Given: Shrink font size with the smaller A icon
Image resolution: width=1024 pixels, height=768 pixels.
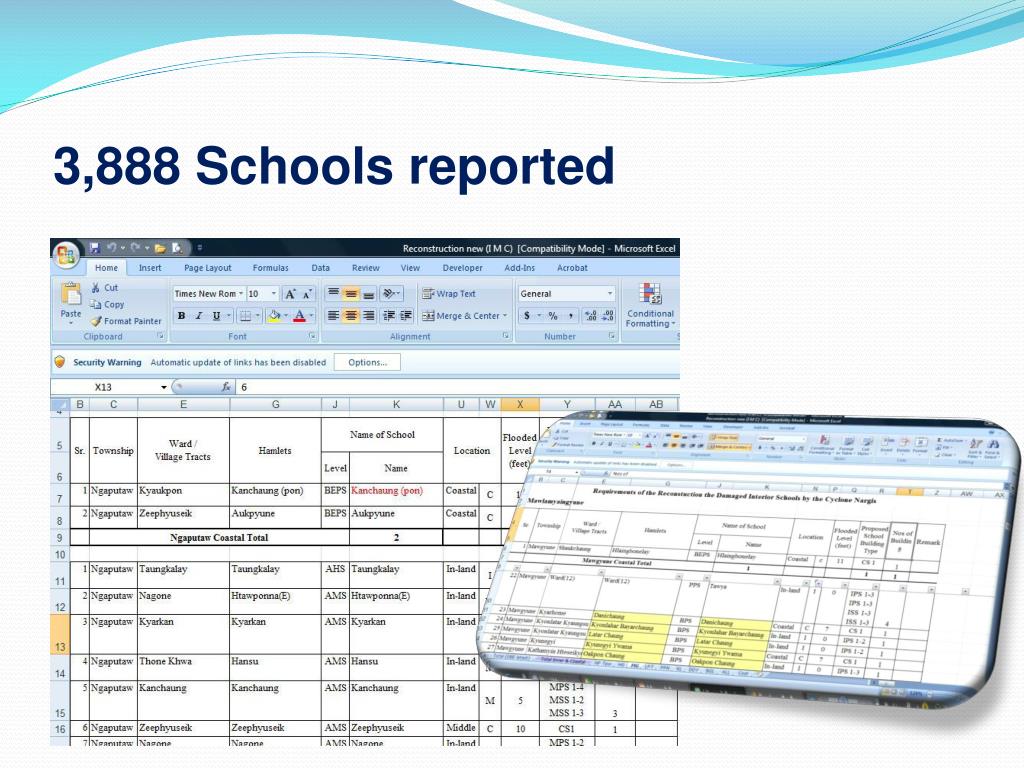Looking at the screenshot, I should (306, 295).
